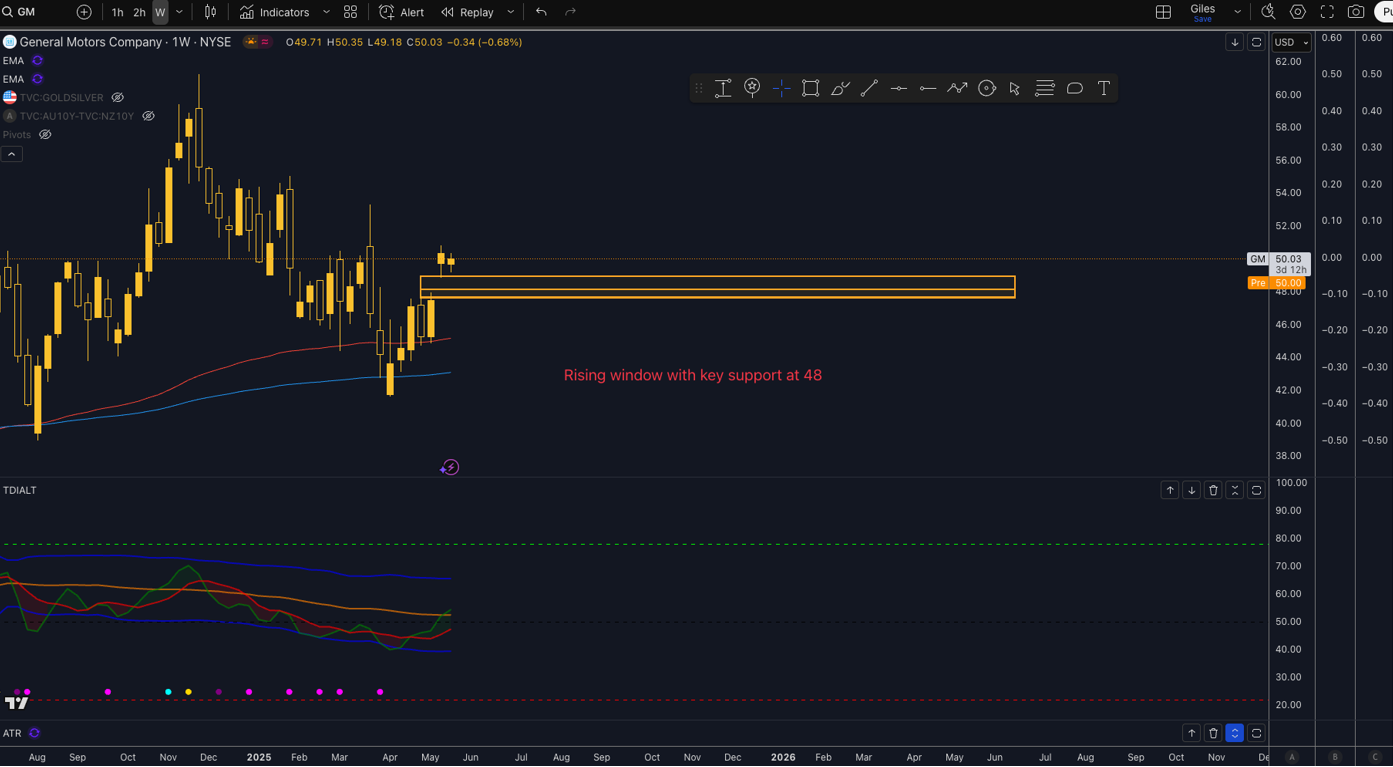The height and width of the screenshot is (767, 1393).
Task: Redo the last chart action
Action: tap(571, 12)
